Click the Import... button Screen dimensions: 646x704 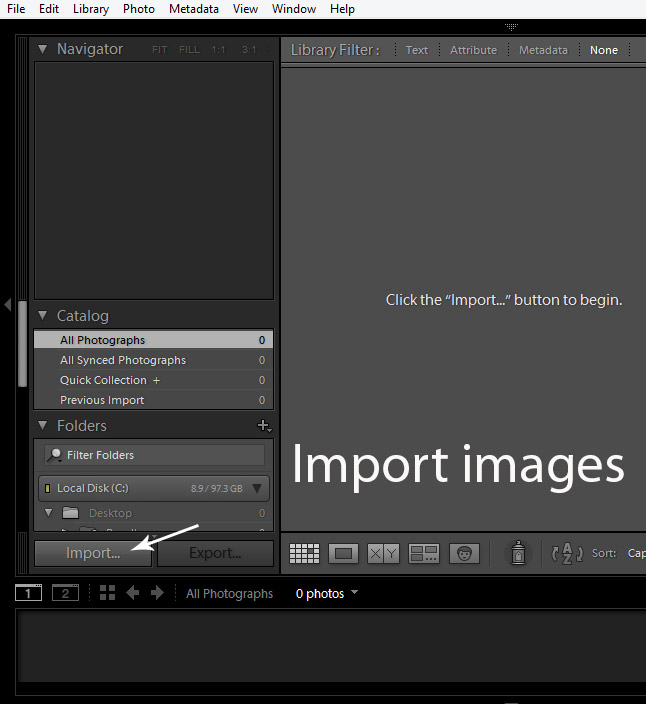coord(93,553)
